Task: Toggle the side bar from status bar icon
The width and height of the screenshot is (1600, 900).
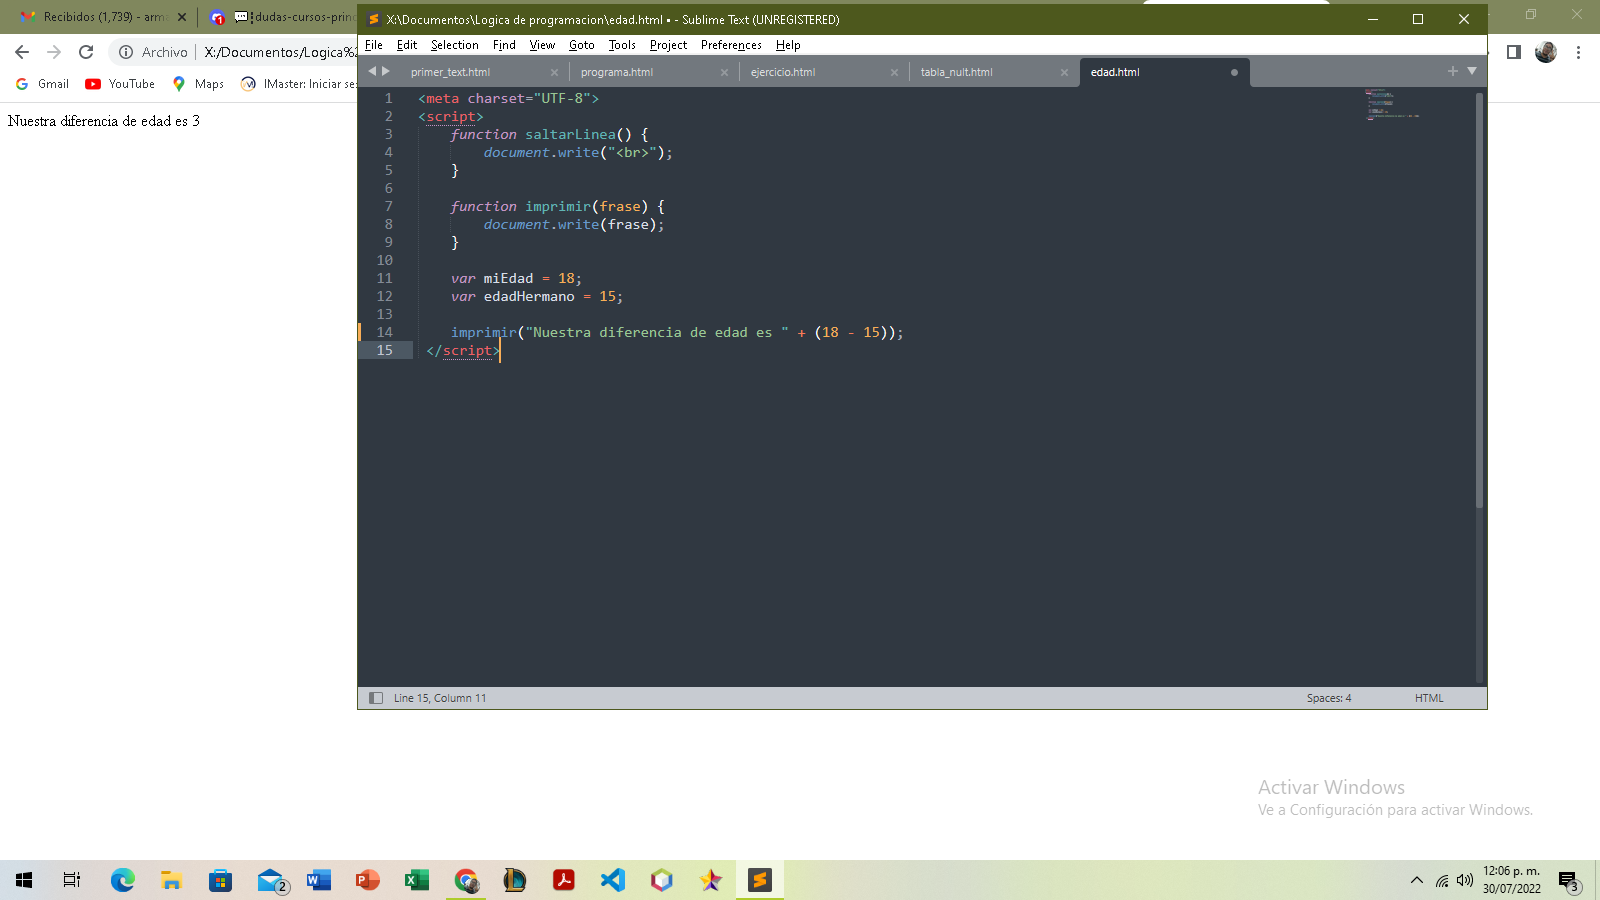Action: 376,698
